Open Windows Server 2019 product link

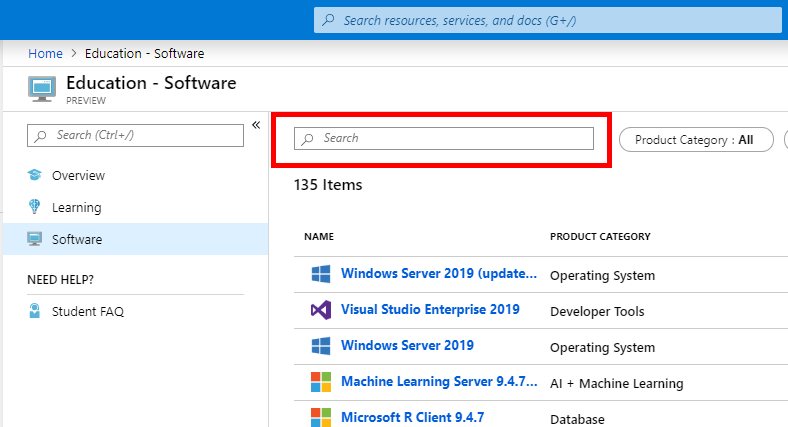[x=407, y=345]
